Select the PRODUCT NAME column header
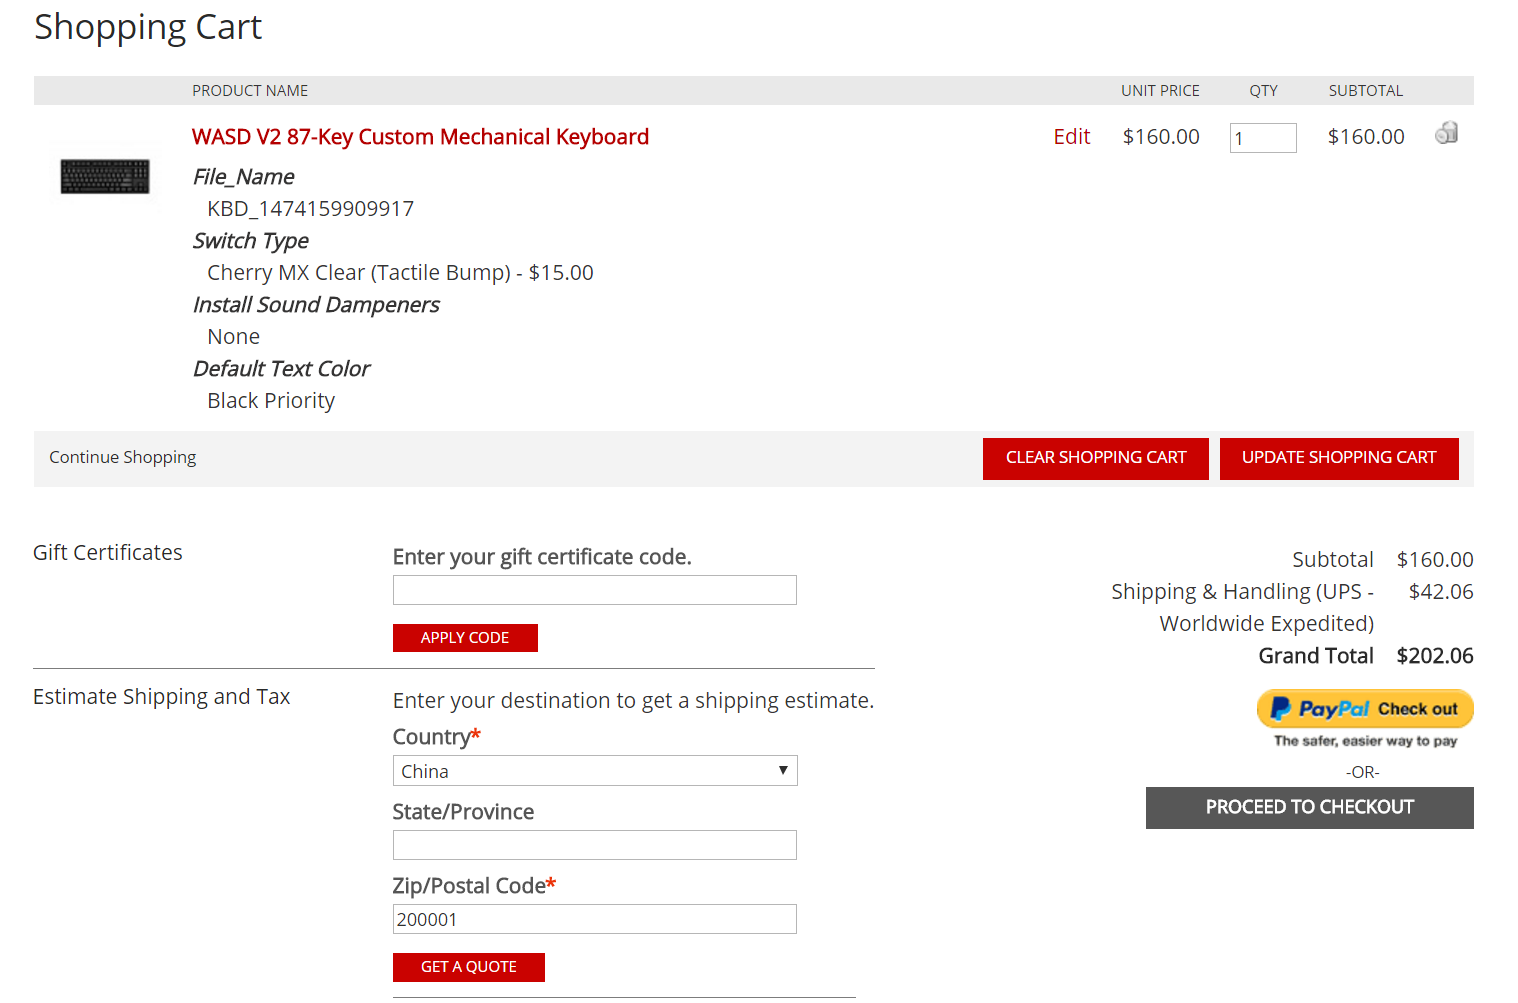 tap(250, 91)
